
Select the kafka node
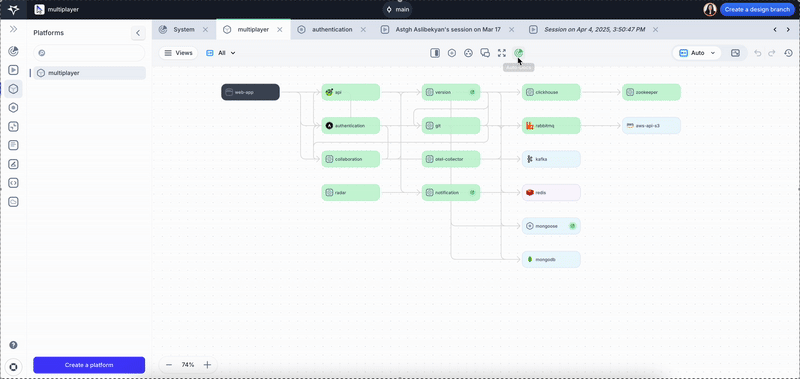point(551,159)
